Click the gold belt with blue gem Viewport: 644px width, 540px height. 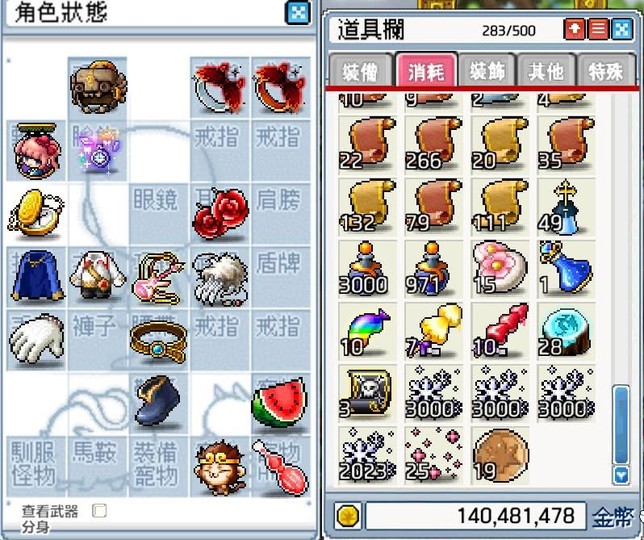coord(159,342)
